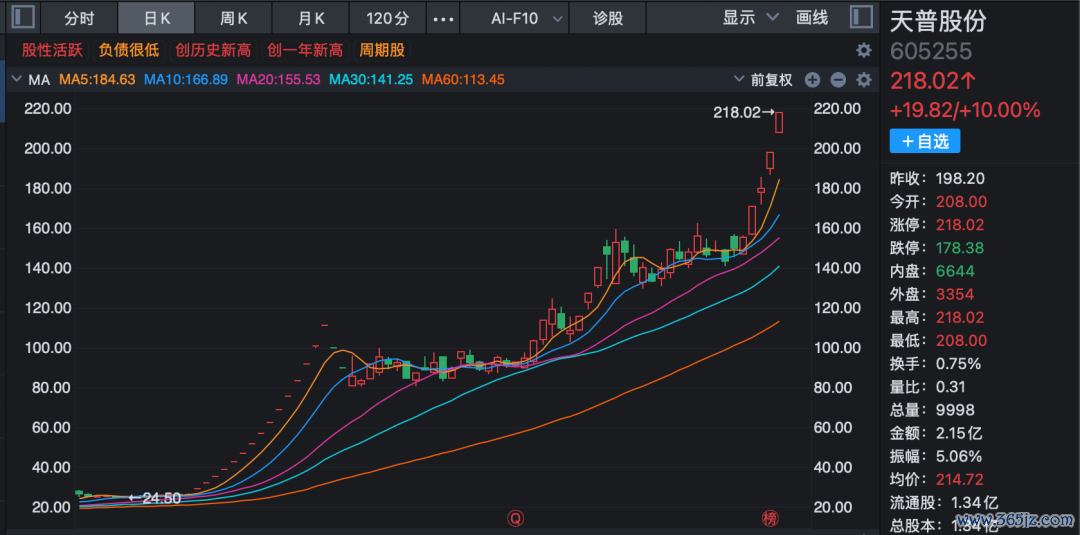
Task: Click the 创历史新高 tag
Action: (x=212, y=50)
